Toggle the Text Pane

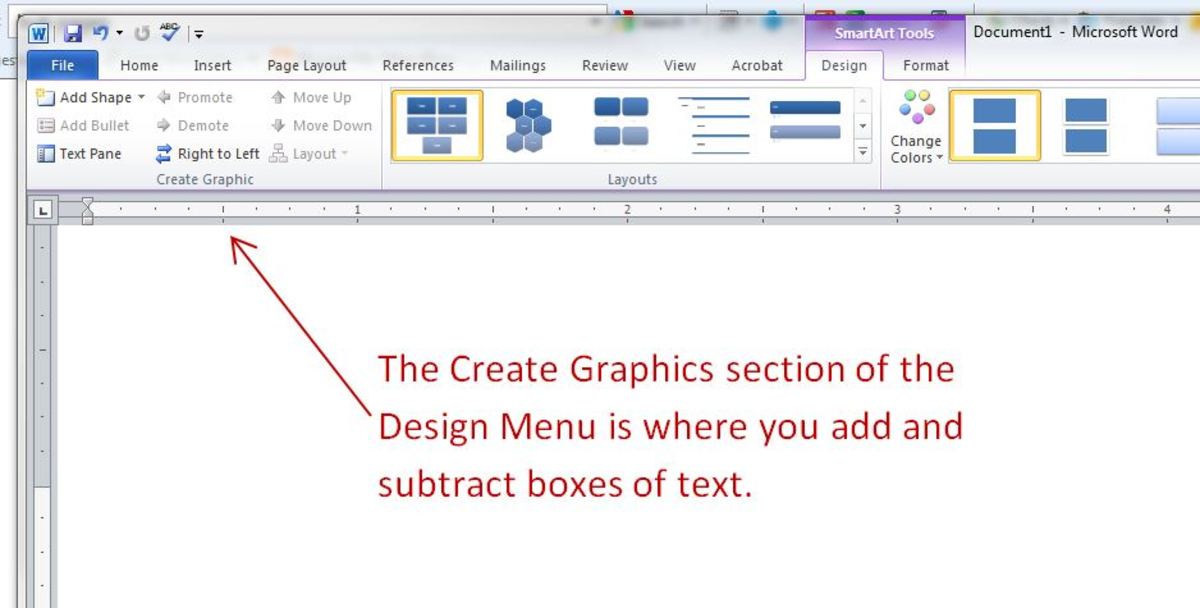point(80,153)
